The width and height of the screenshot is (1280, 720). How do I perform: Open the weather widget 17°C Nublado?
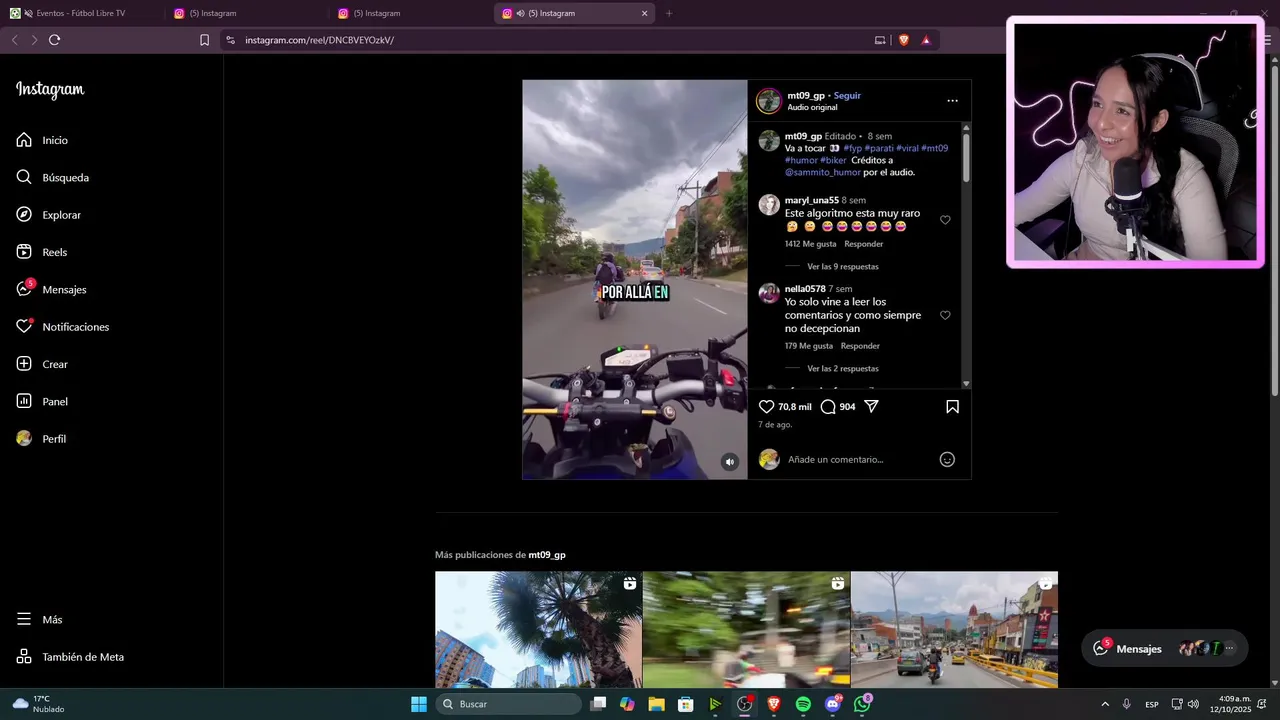click(x=38, y=704)
